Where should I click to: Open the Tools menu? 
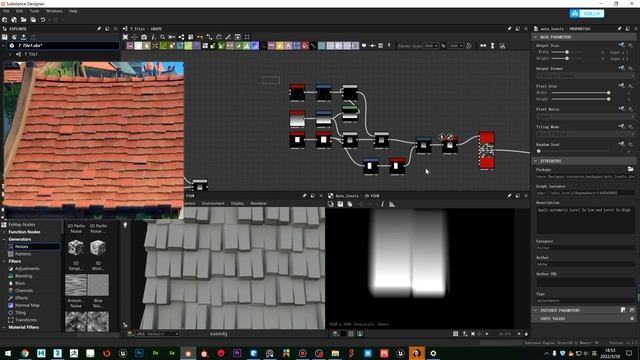[34, 11]
